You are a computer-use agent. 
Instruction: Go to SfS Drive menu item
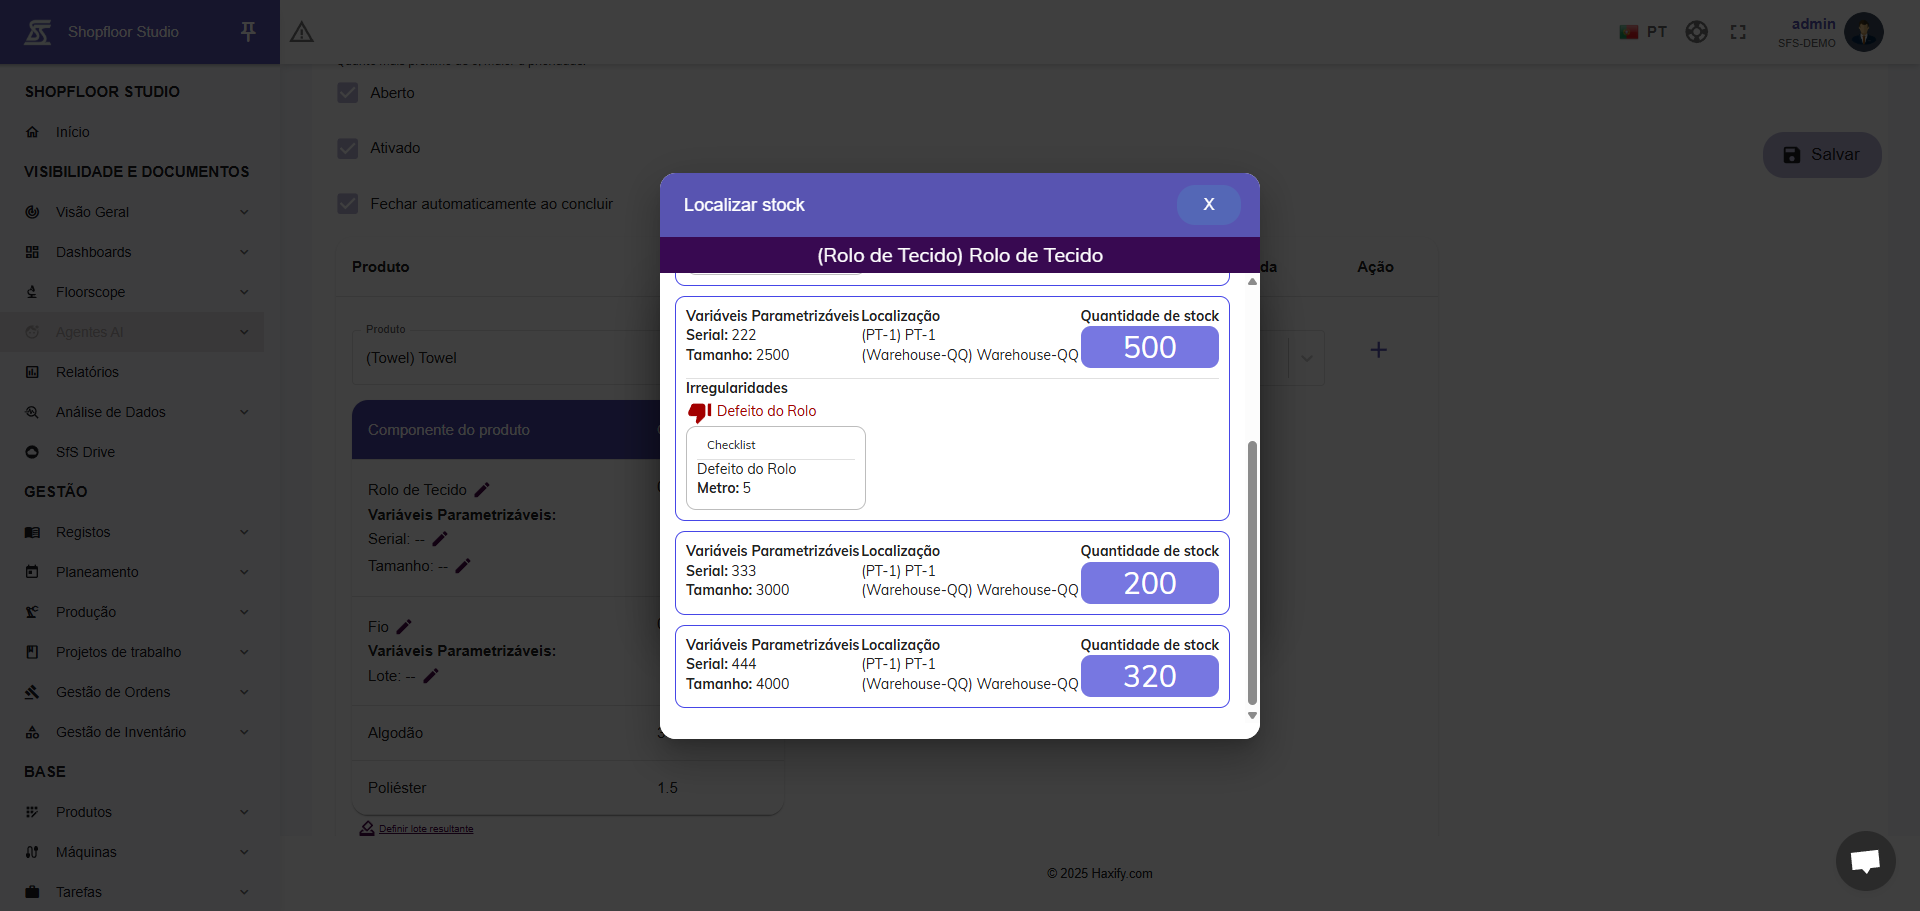(85, 452)
